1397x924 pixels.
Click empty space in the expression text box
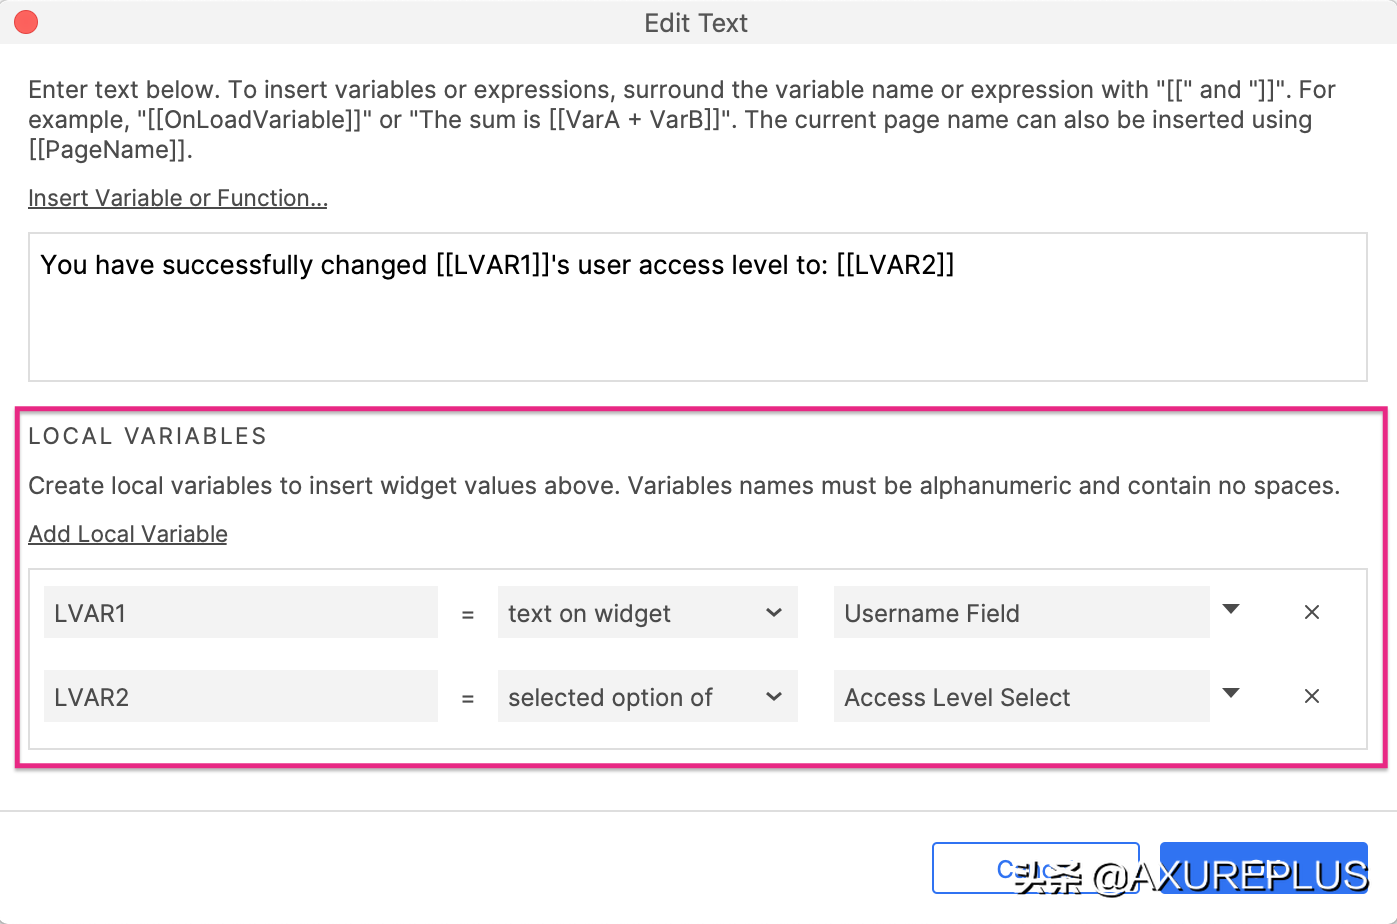click(x=697, y=335)
